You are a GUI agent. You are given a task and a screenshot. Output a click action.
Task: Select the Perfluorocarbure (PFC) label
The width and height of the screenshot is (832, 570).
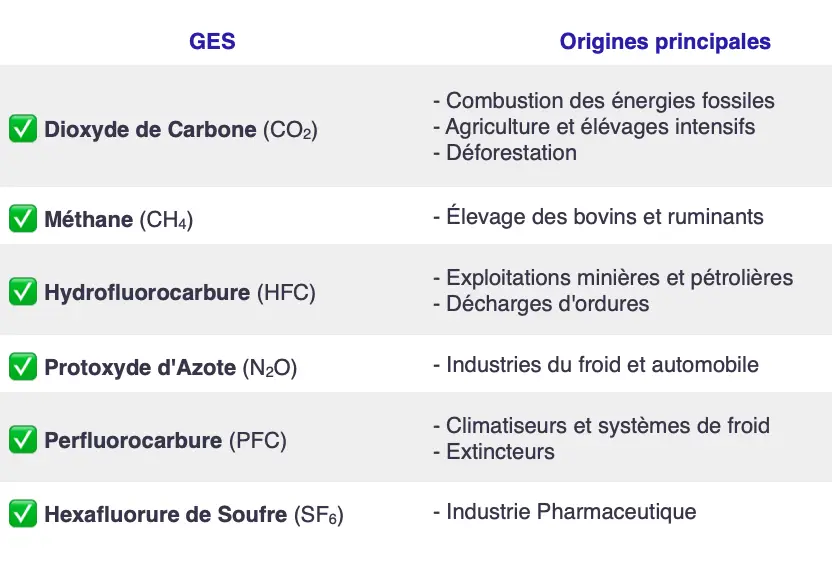pyautogui.click(x=165, y=441)
